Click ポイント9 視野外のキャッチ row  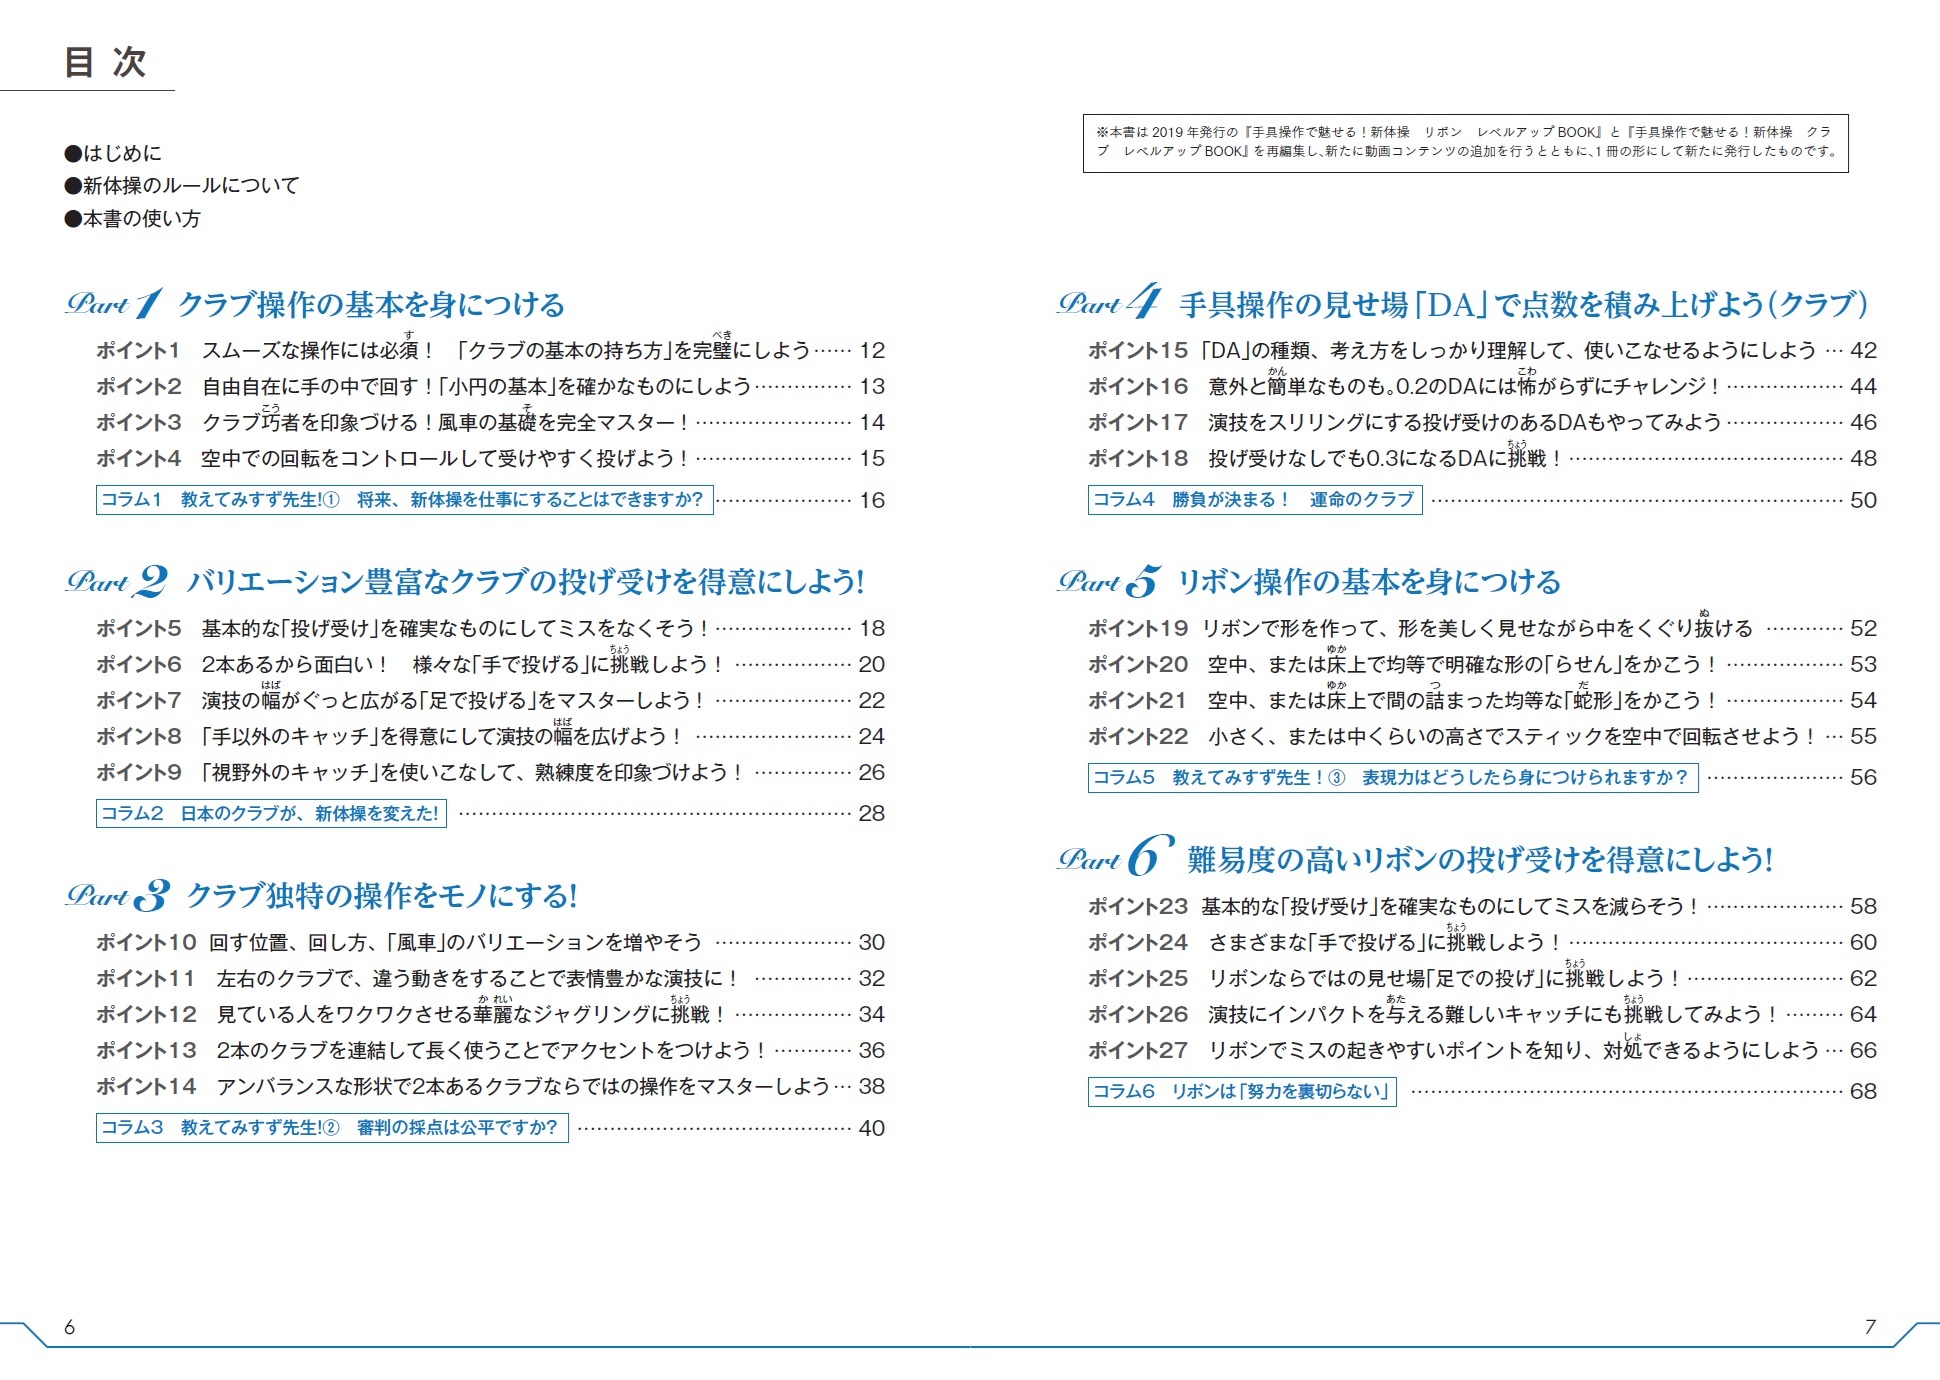pyautogui.click(x=490, y=772)
